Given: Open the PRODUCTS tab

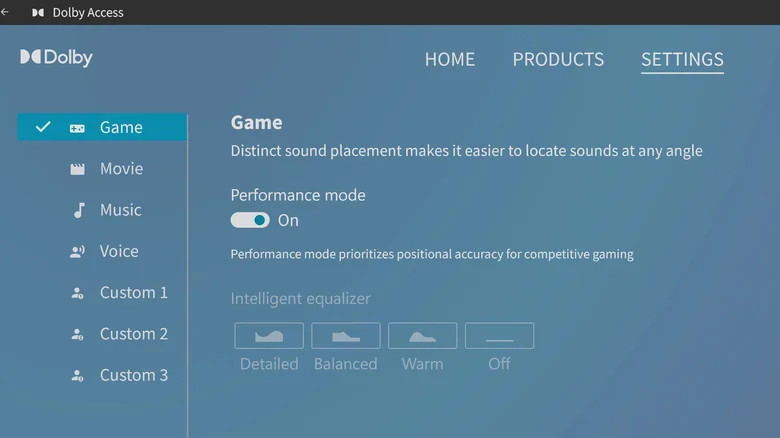Looking at the screenshot, I should pyautogui.click(x=558, y=59).
